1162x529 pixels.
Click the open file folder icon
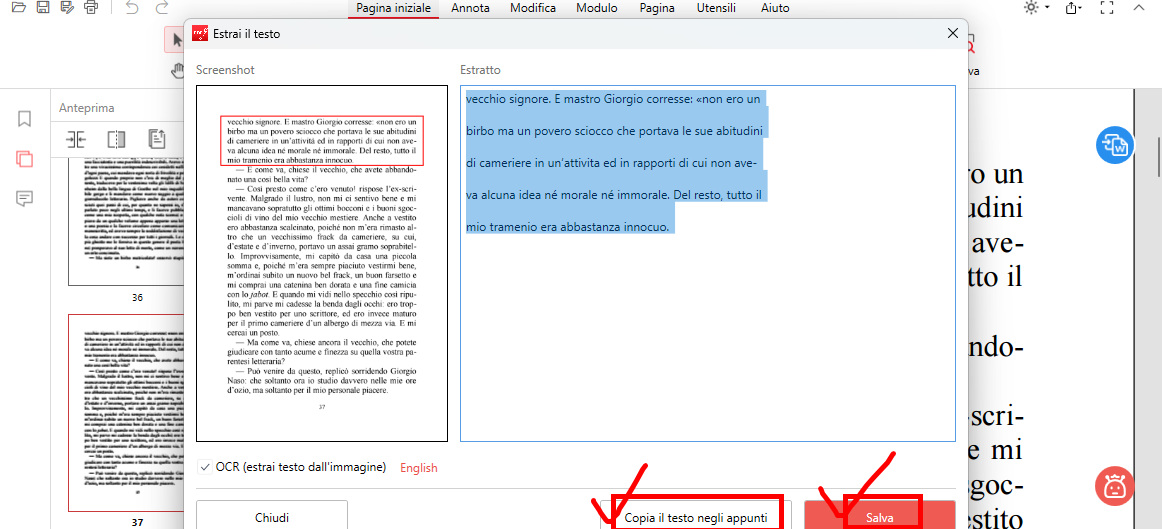click(18, 8)
